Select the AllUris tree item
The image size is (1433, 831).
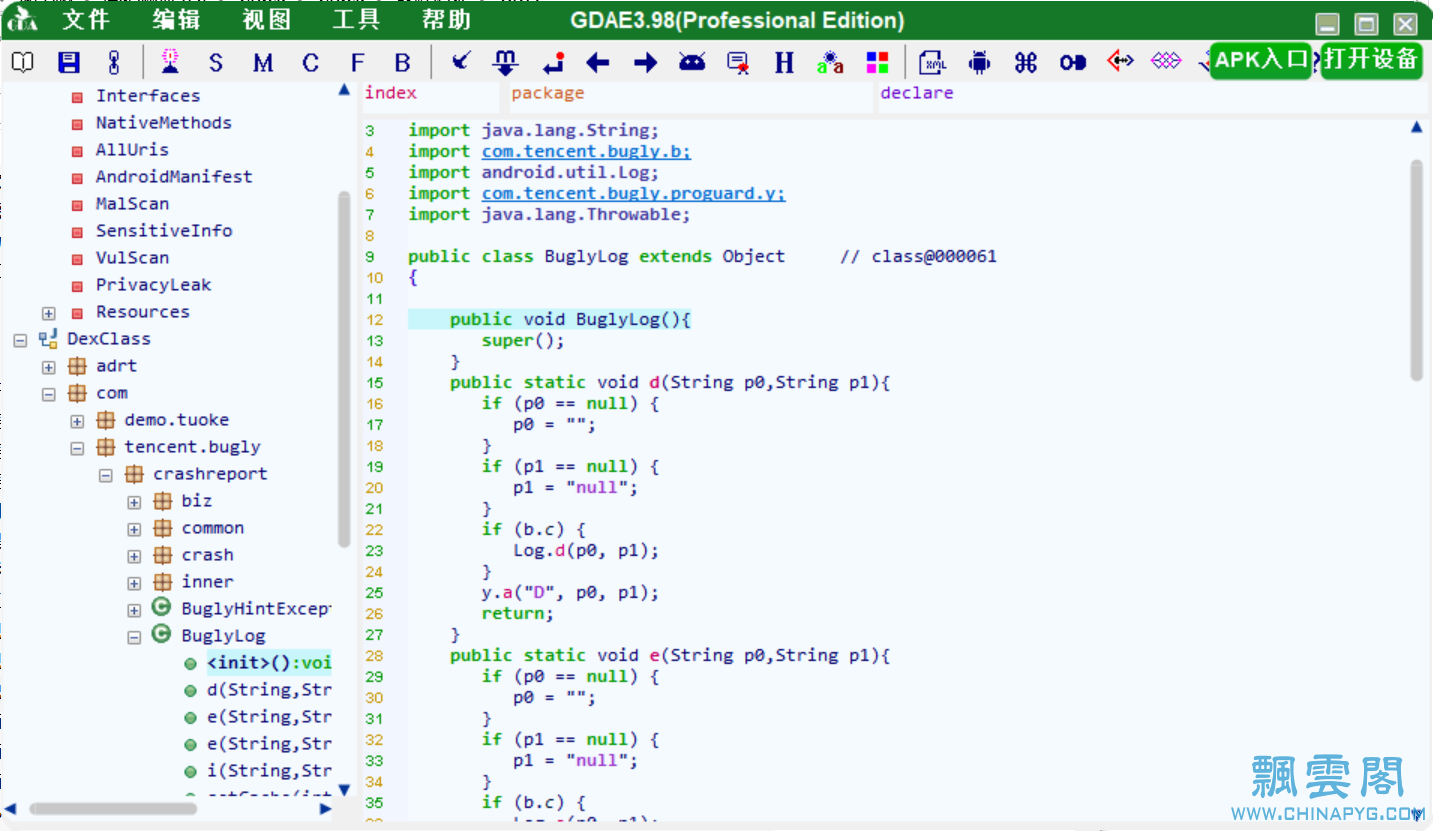click(x=132, y=150)
